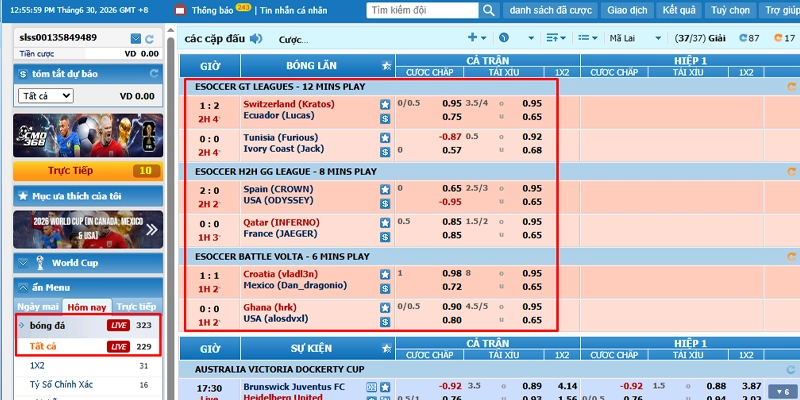Click the Thông báo notification icon

point(180,10)
